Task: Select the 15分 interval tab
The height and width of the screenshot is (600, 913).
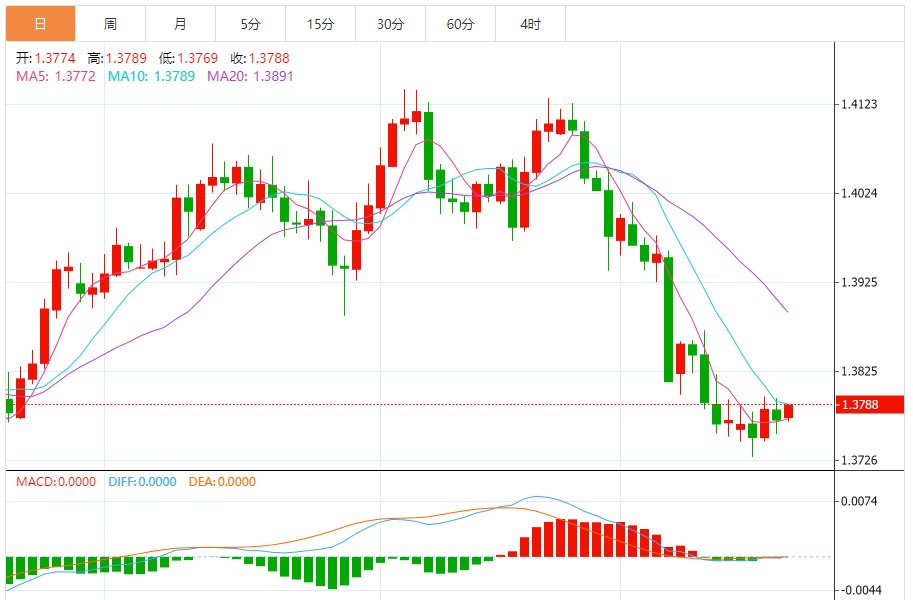Action: (320, 24)
